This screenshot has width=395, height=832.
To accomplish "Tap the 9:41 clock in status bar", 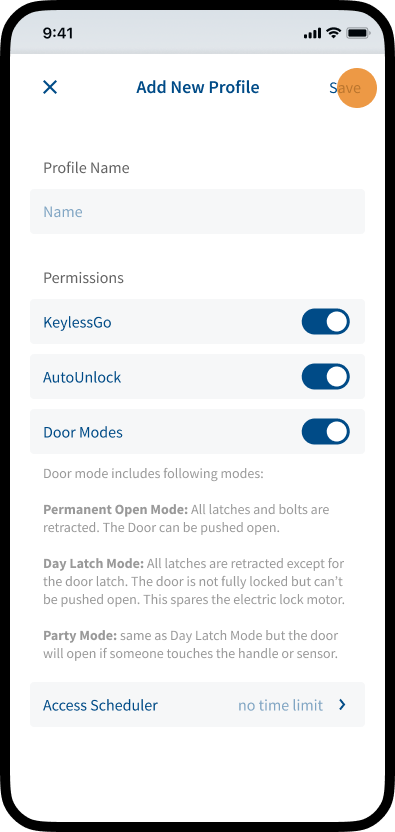I will pos(58,33).
